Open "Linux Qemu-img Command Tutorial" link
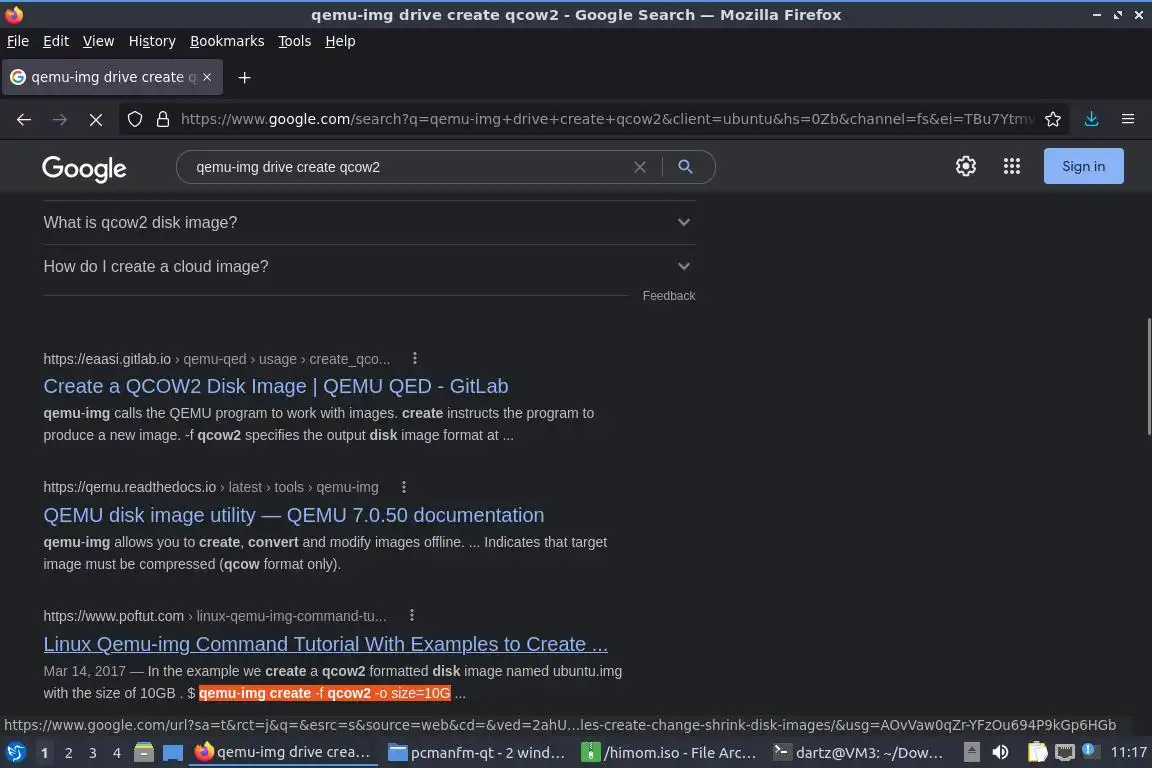The height and width of the screenshot is (768, 1152). (325, 644)
